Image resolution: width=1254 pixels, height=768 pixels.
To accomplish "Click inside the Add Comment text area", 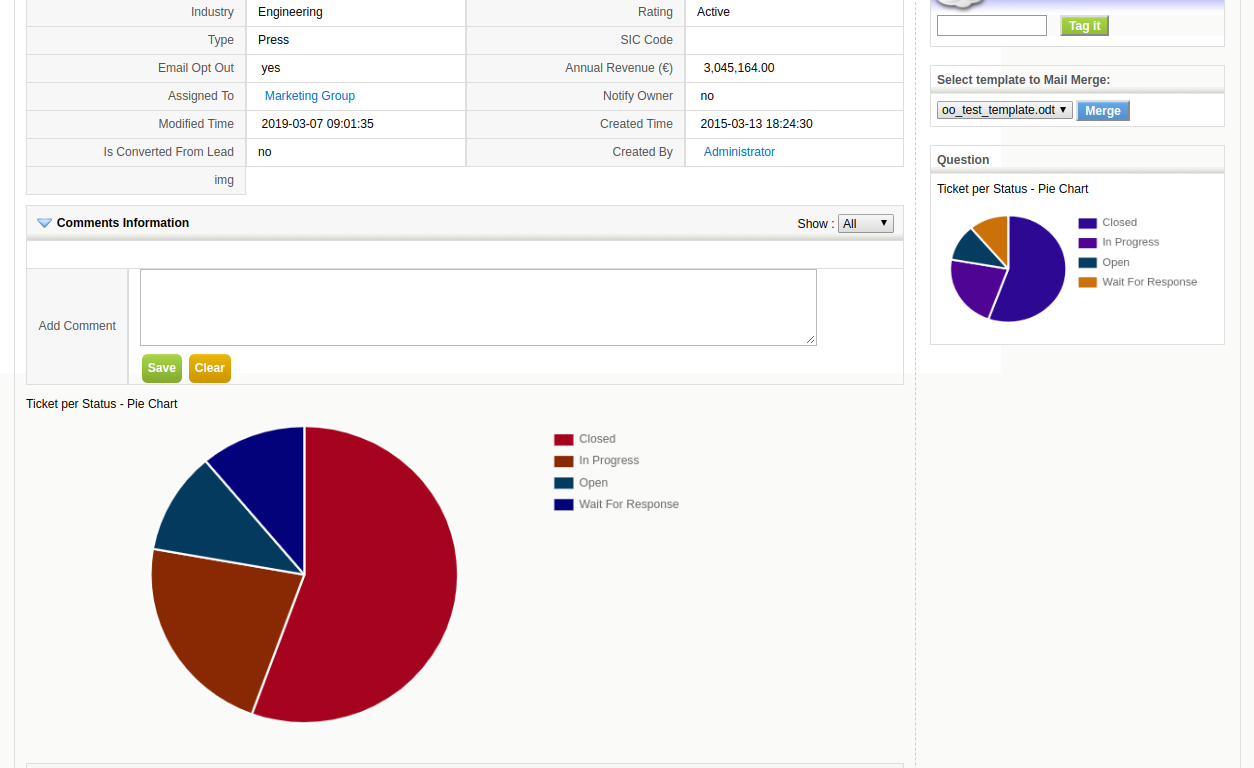I will (x=477, y=307).
